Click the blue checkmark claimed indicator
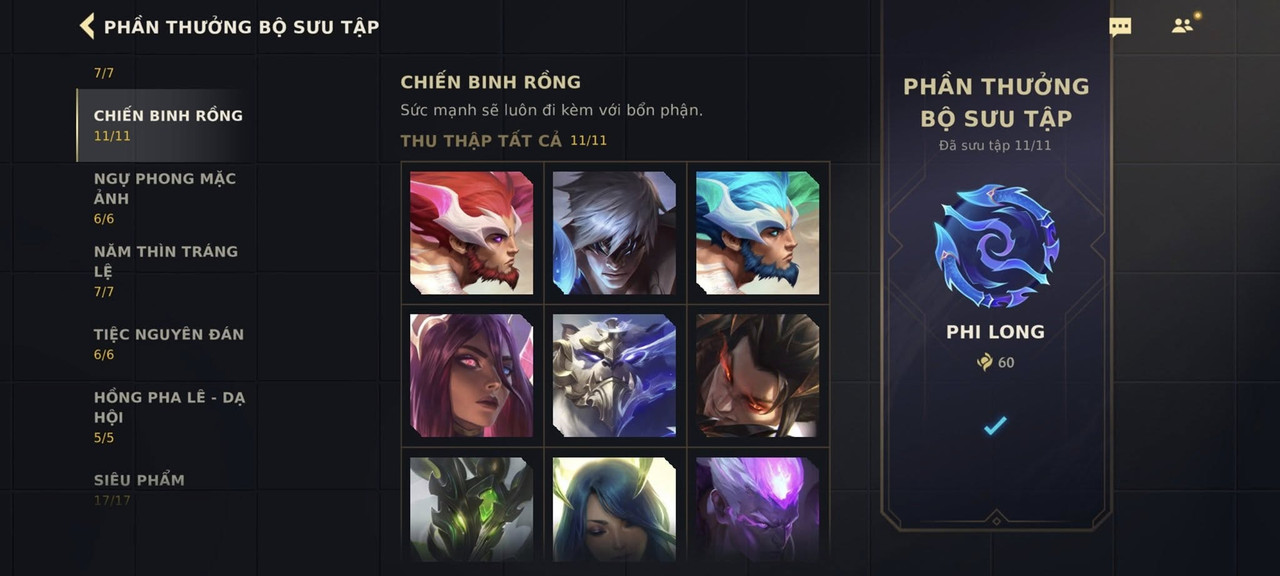This screenshot has width=1280, height=576. (995, 426)
